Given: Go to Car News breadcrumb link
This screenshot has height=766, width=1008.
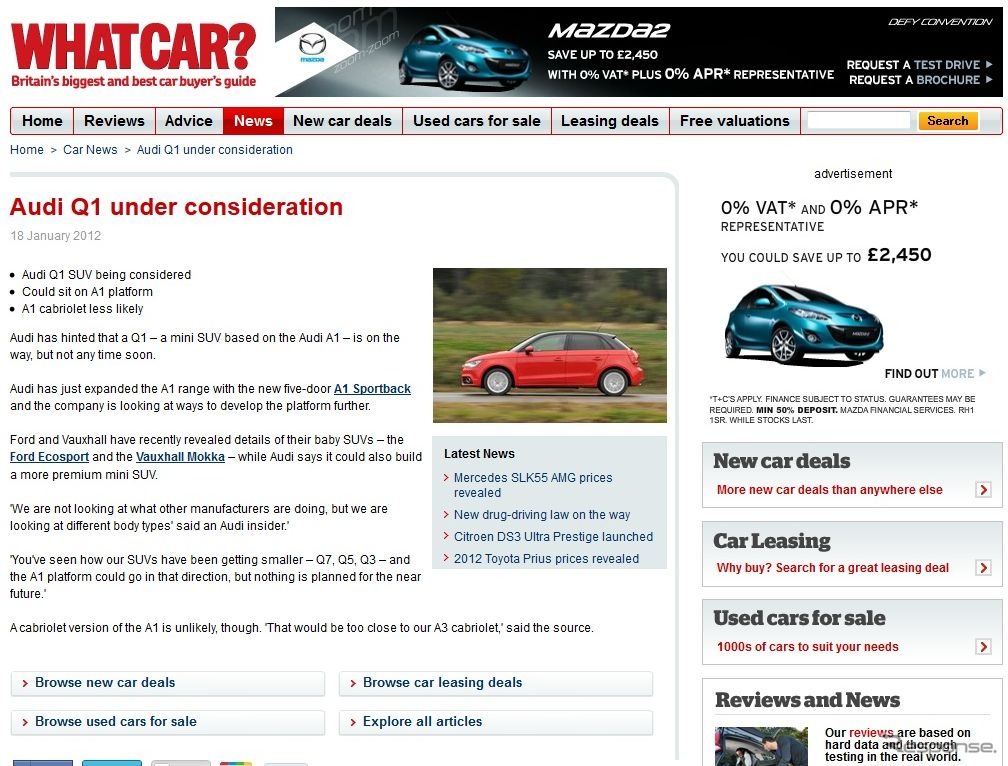Looking at the screenshot, I should pyautogui.click(x=90, y=150).
